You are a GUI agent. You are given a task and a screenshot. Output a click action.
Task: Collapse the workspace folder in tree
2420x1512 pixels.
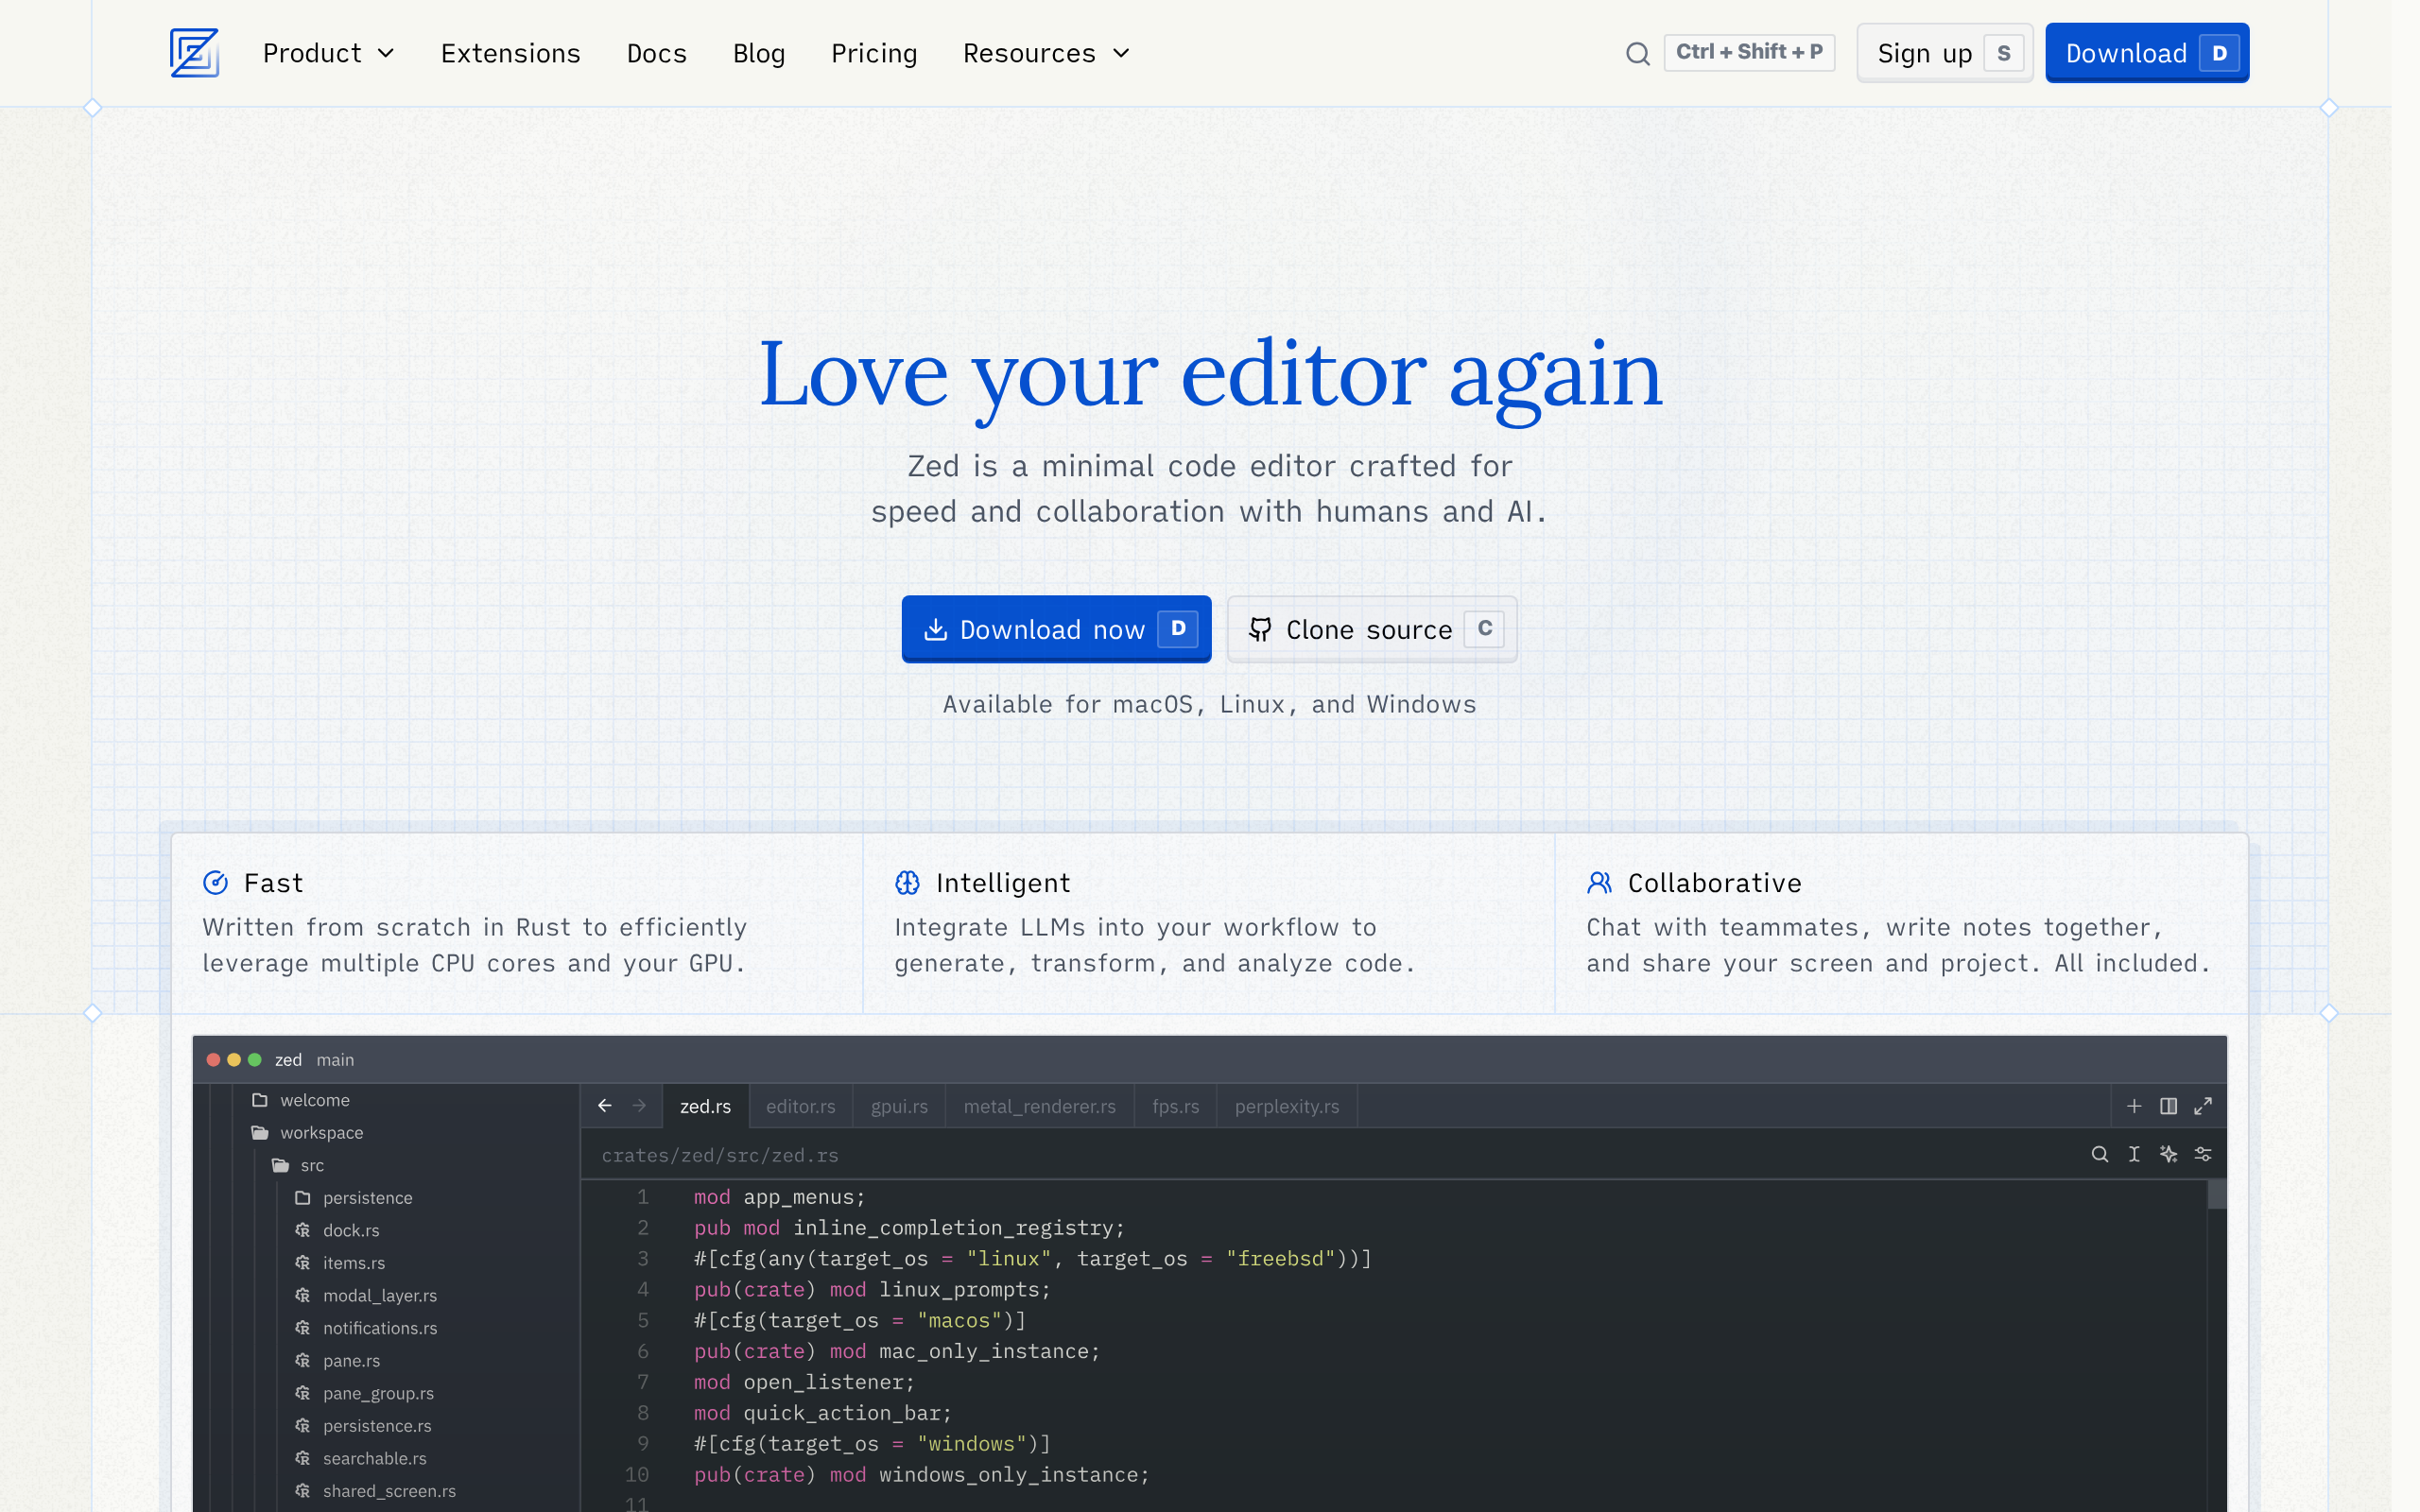(x=321, y=1133)
